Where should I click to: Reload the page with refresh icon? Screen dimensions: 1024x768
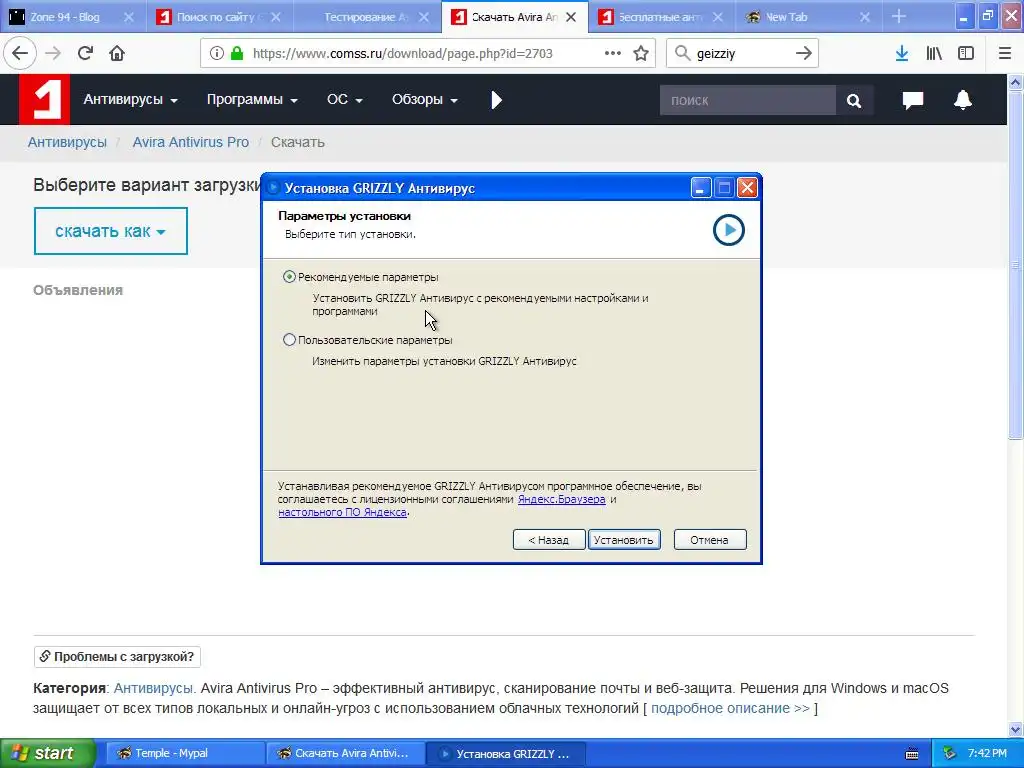[x=85, y=53]
